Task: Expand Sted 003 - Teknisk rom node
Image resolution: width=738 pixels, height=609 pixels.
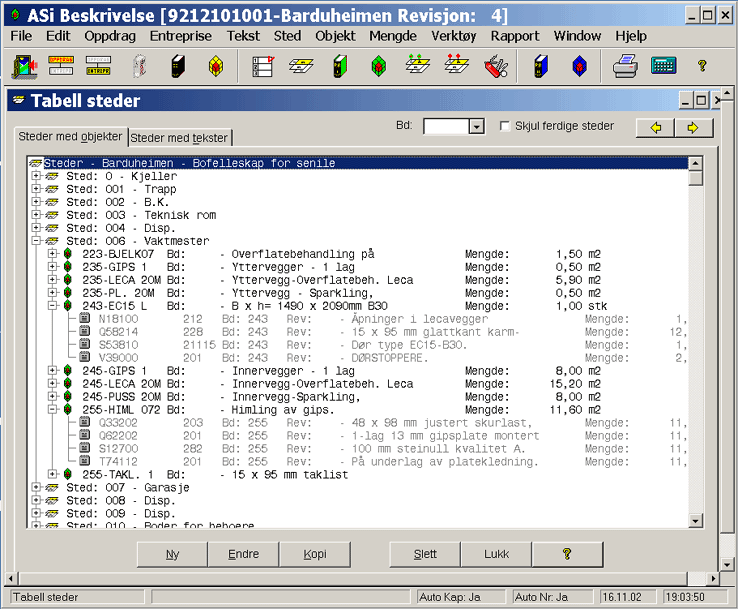Action: [x=36, y=215]
